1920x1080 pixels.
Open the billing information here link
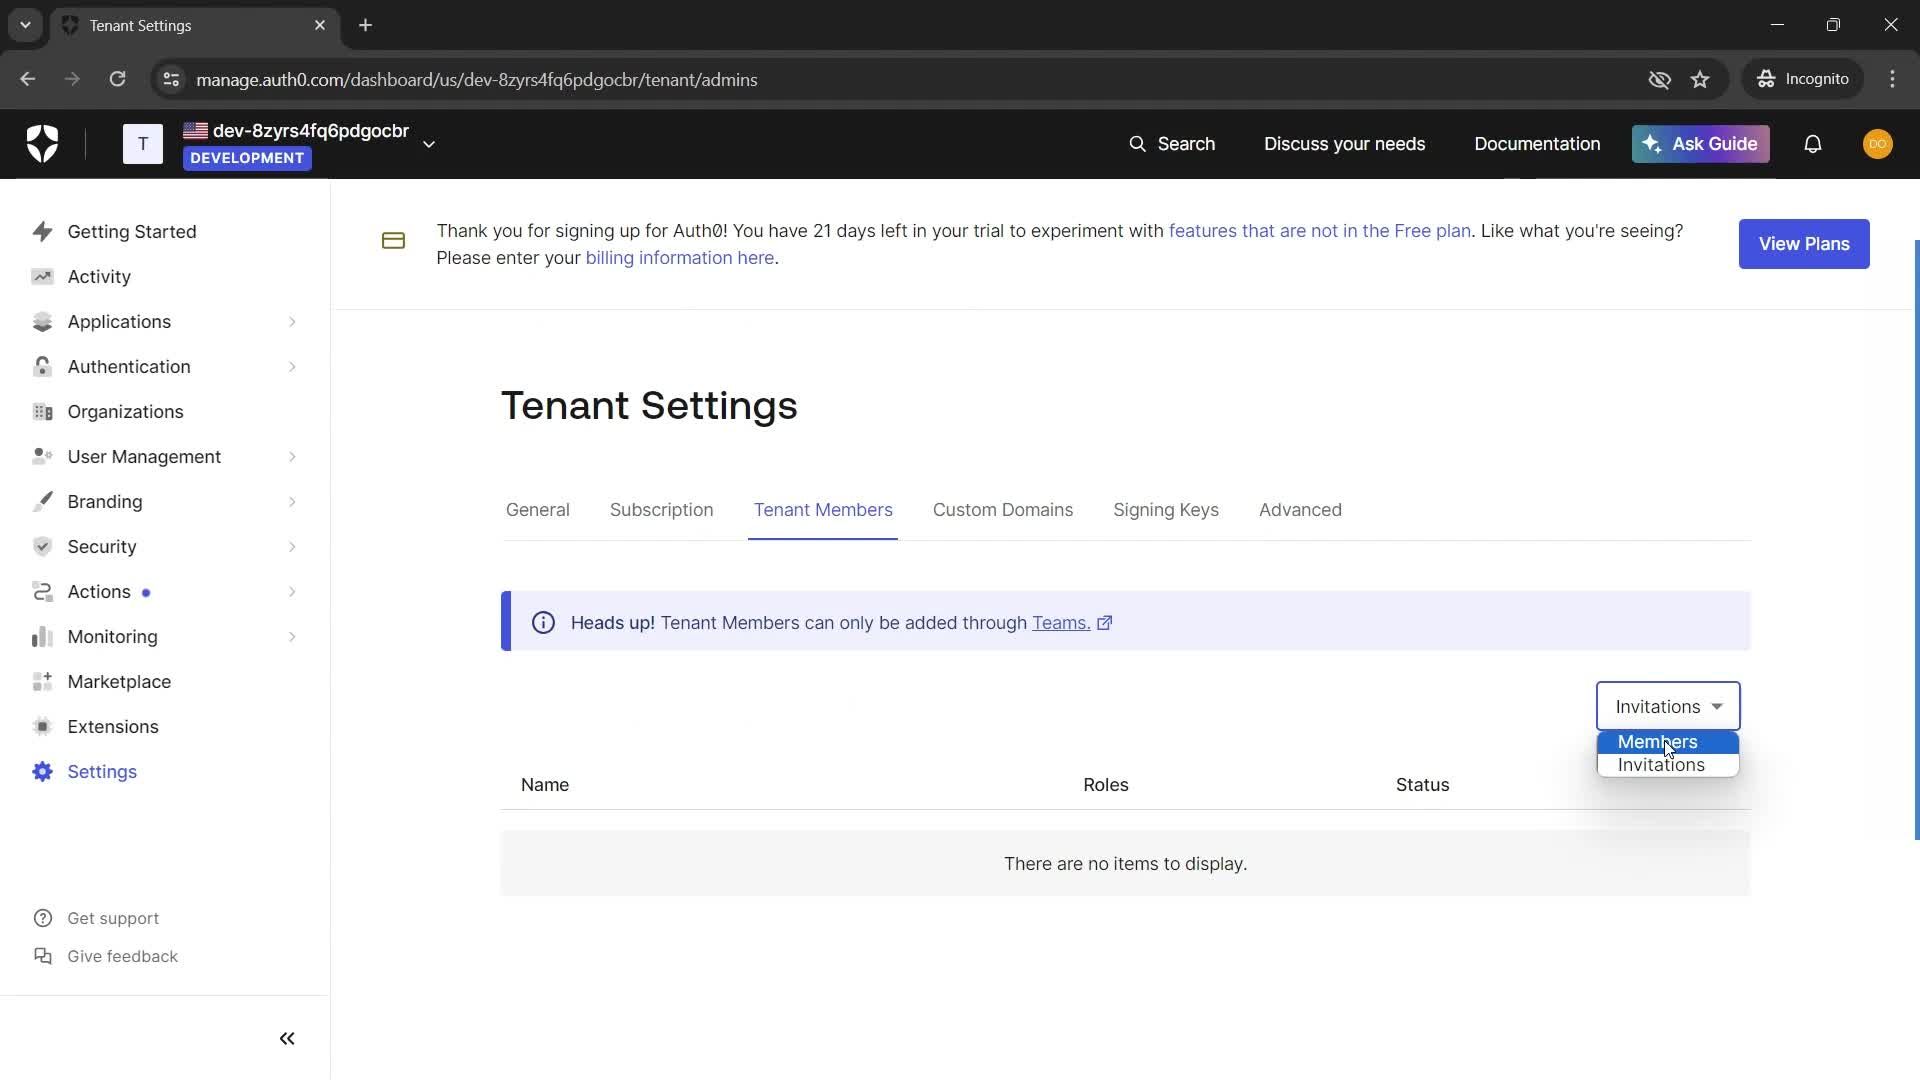click(x=679, y=258)
